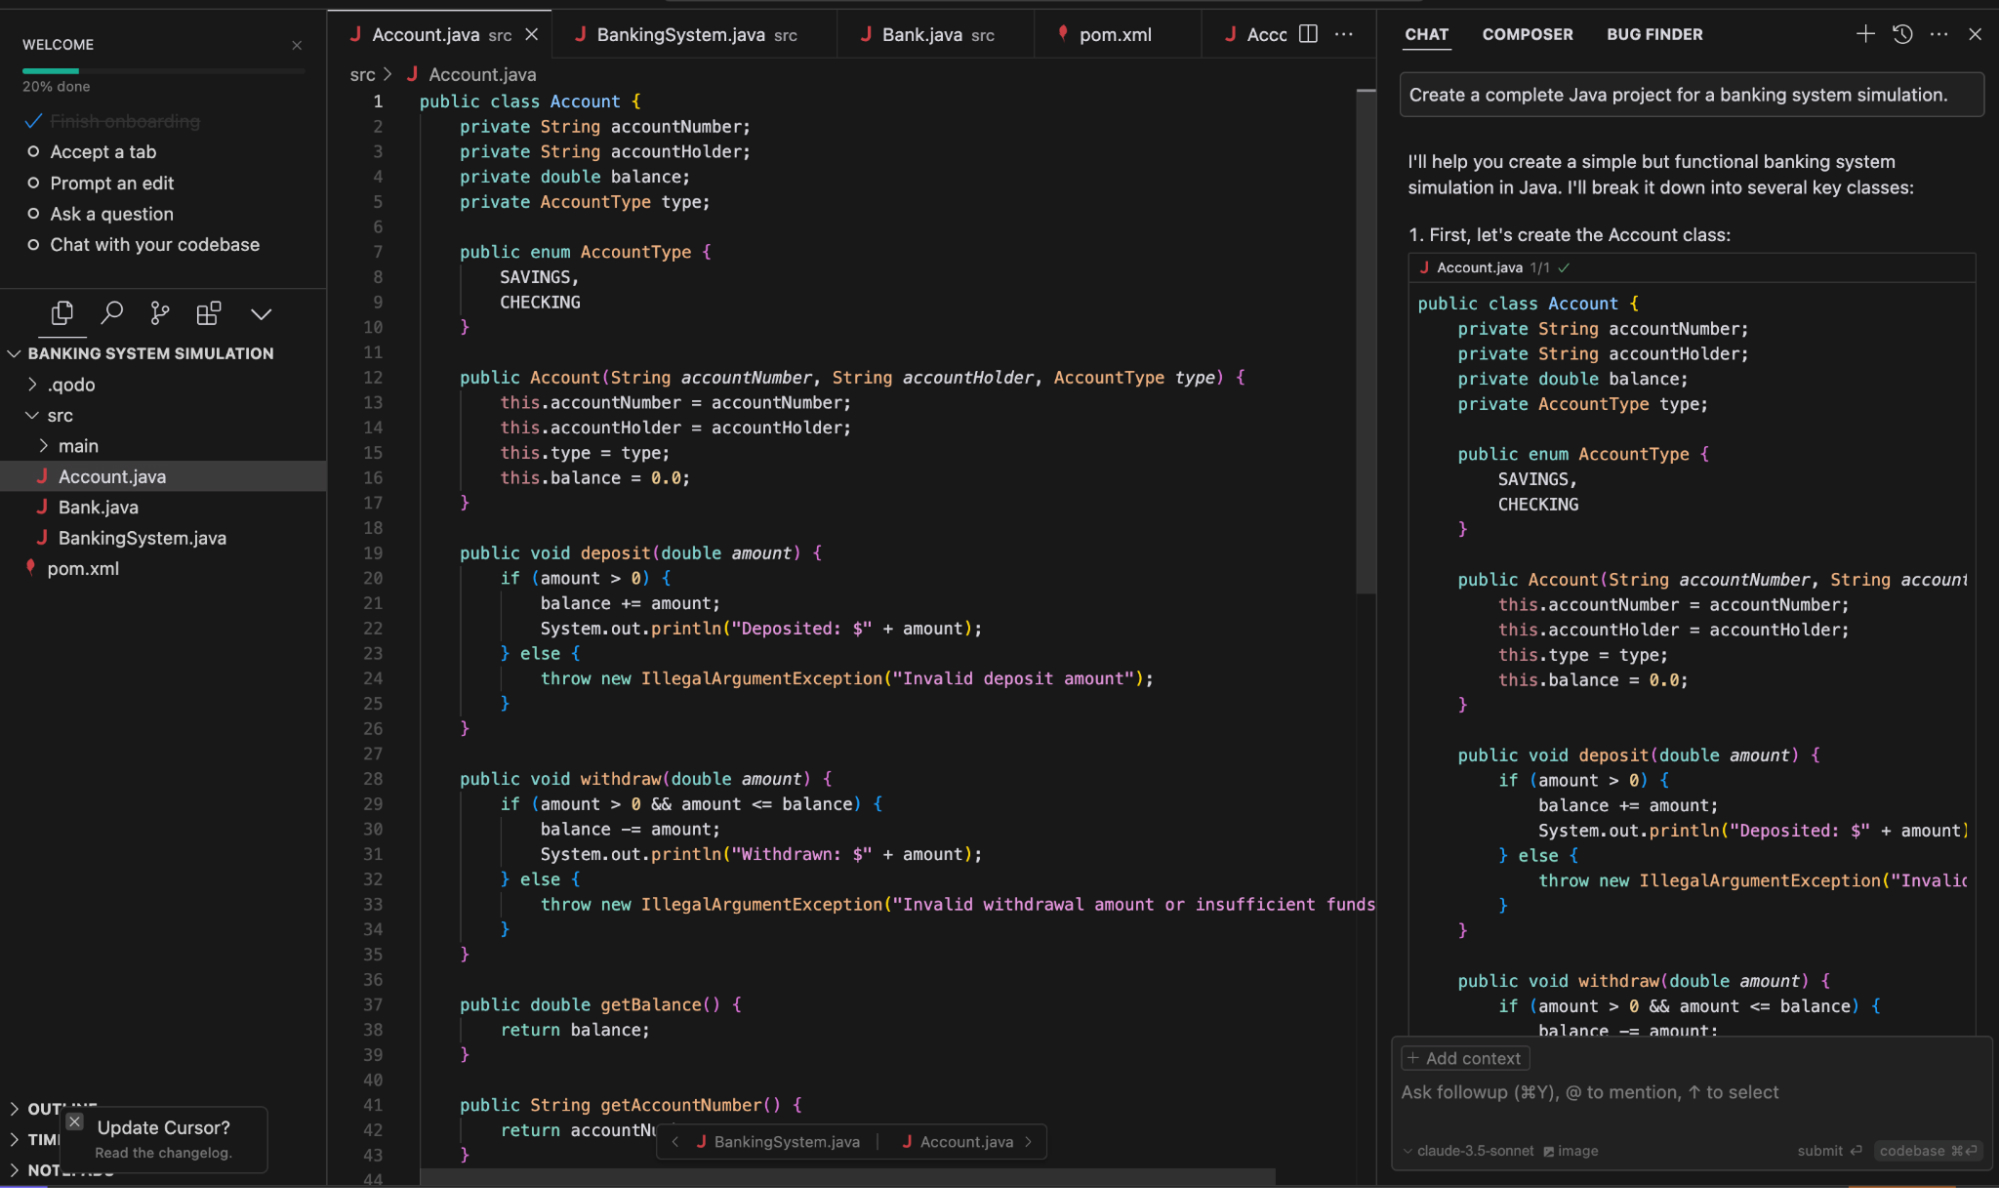Click the image attach icon

click(1549, 1151)
